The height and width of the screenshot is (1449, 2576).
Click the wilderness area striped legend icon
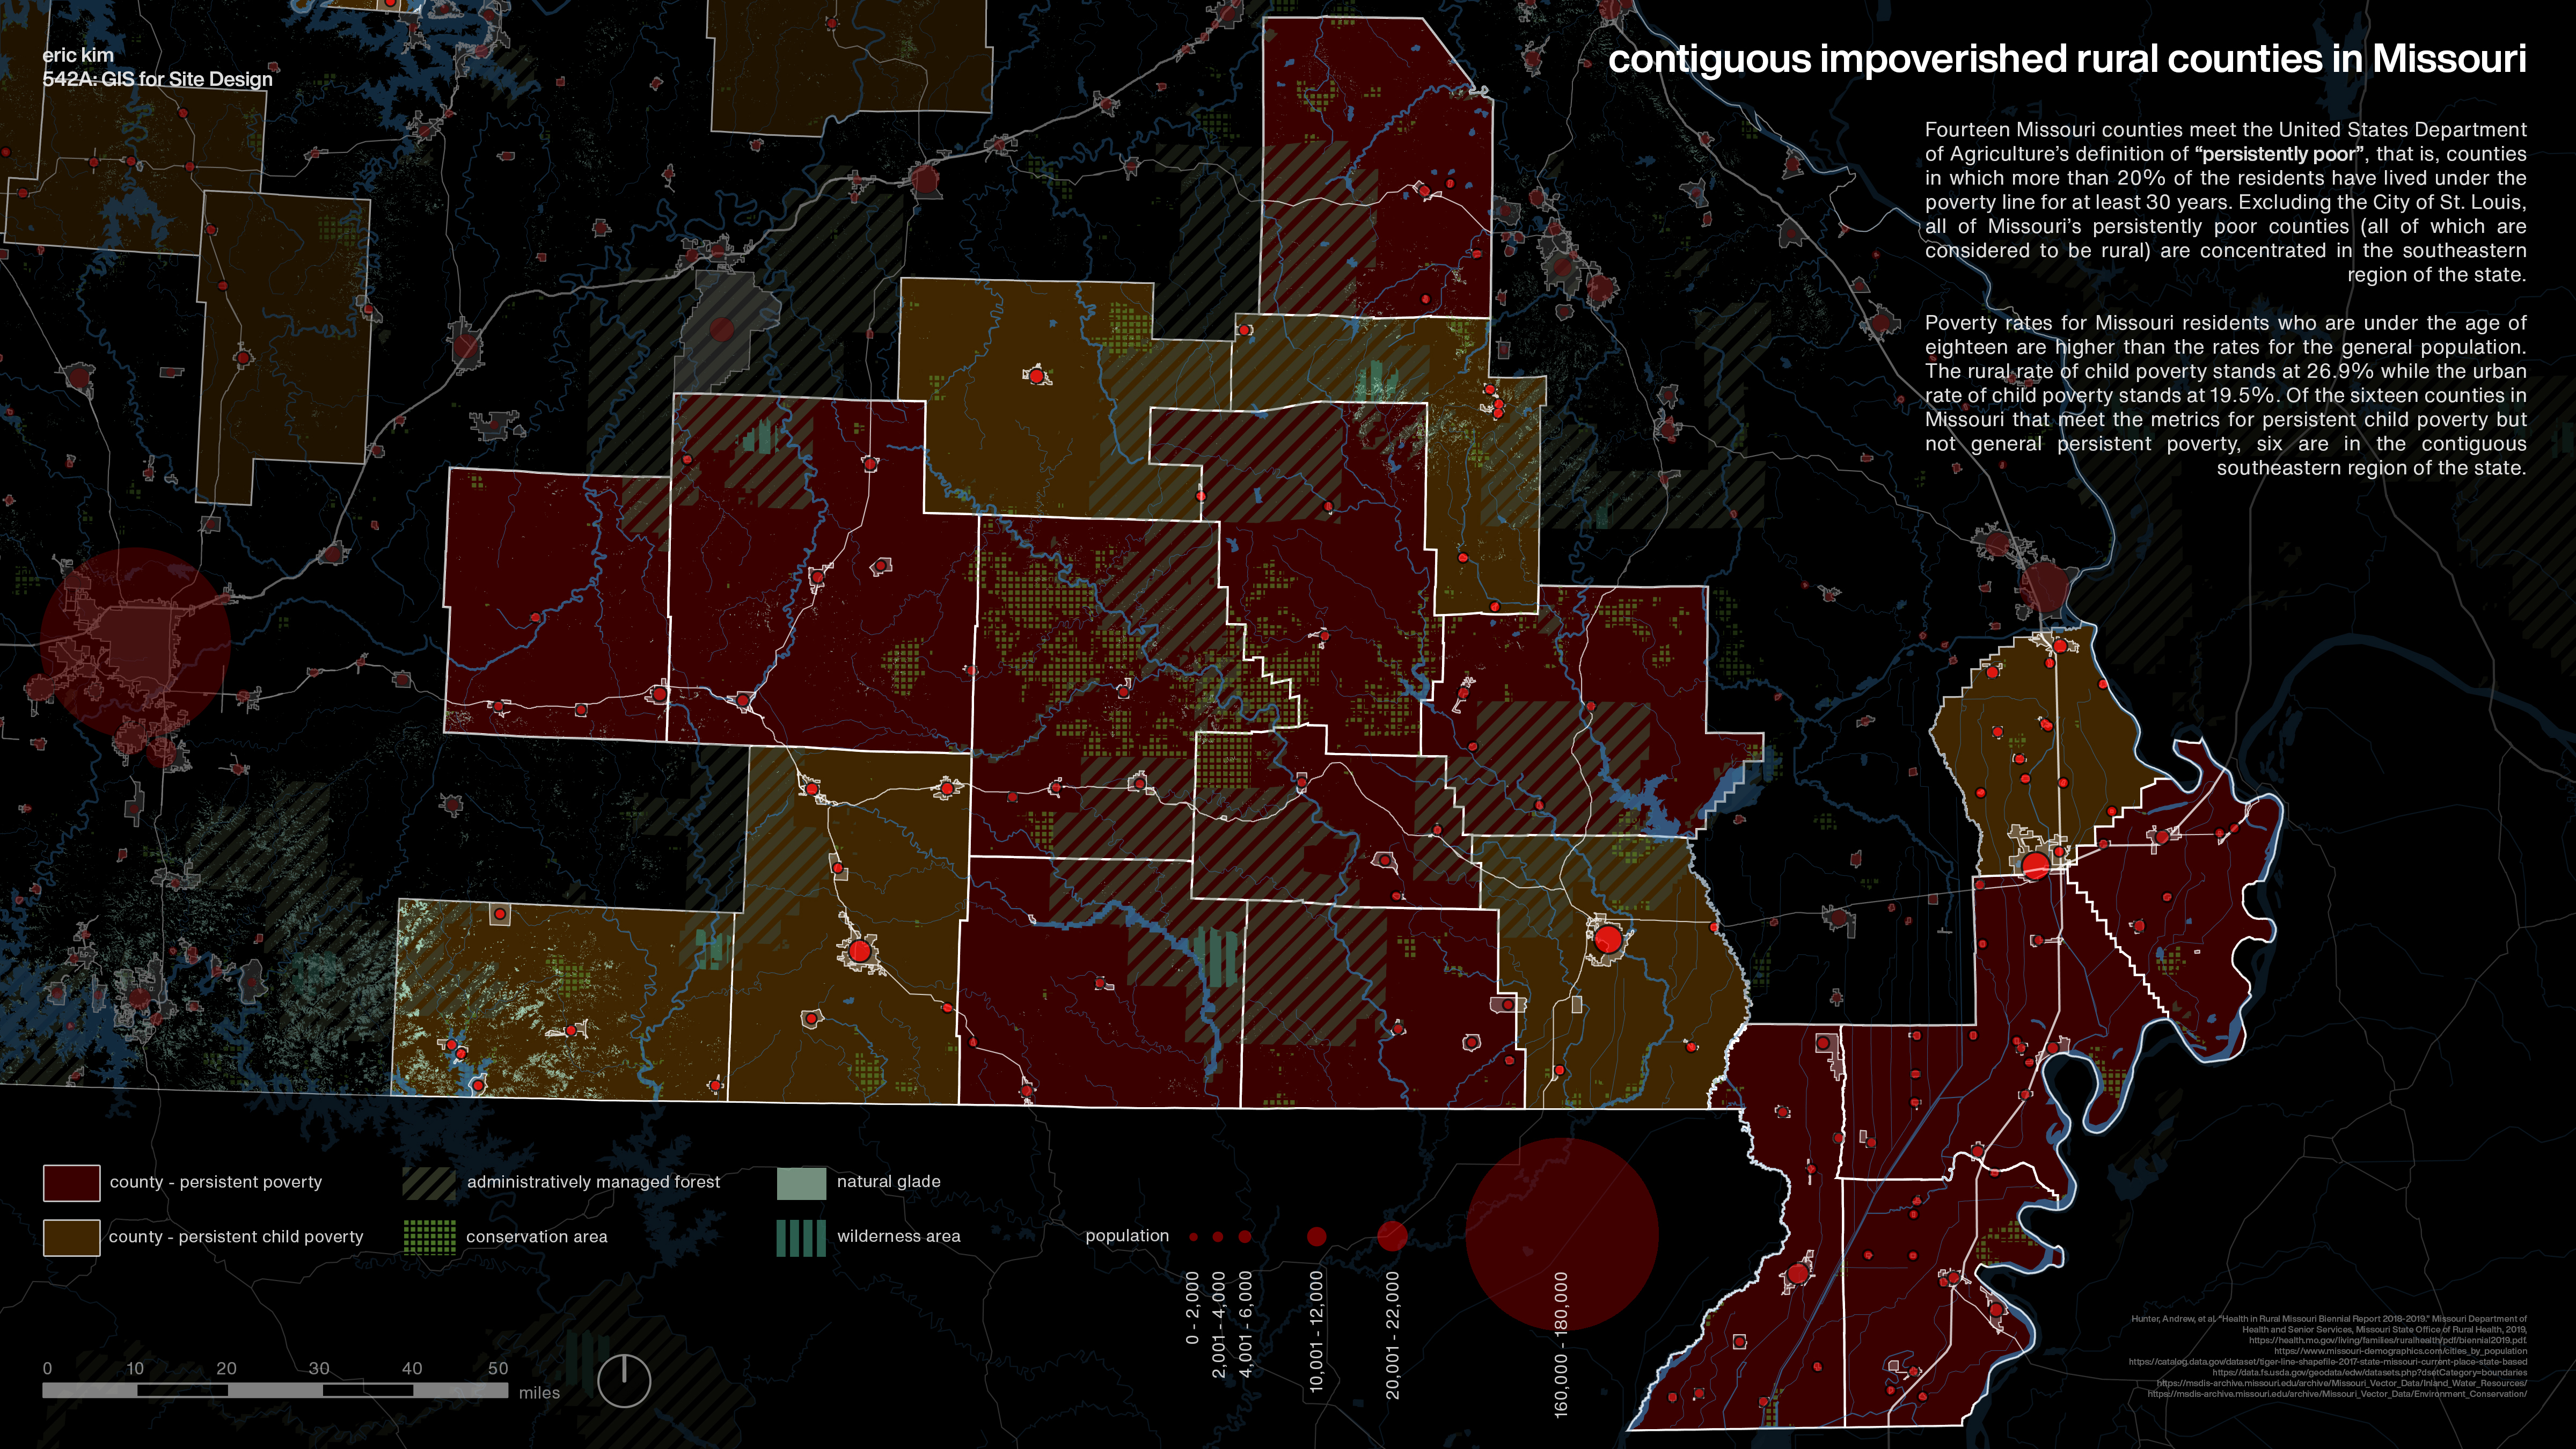[x=801, y=1237]
